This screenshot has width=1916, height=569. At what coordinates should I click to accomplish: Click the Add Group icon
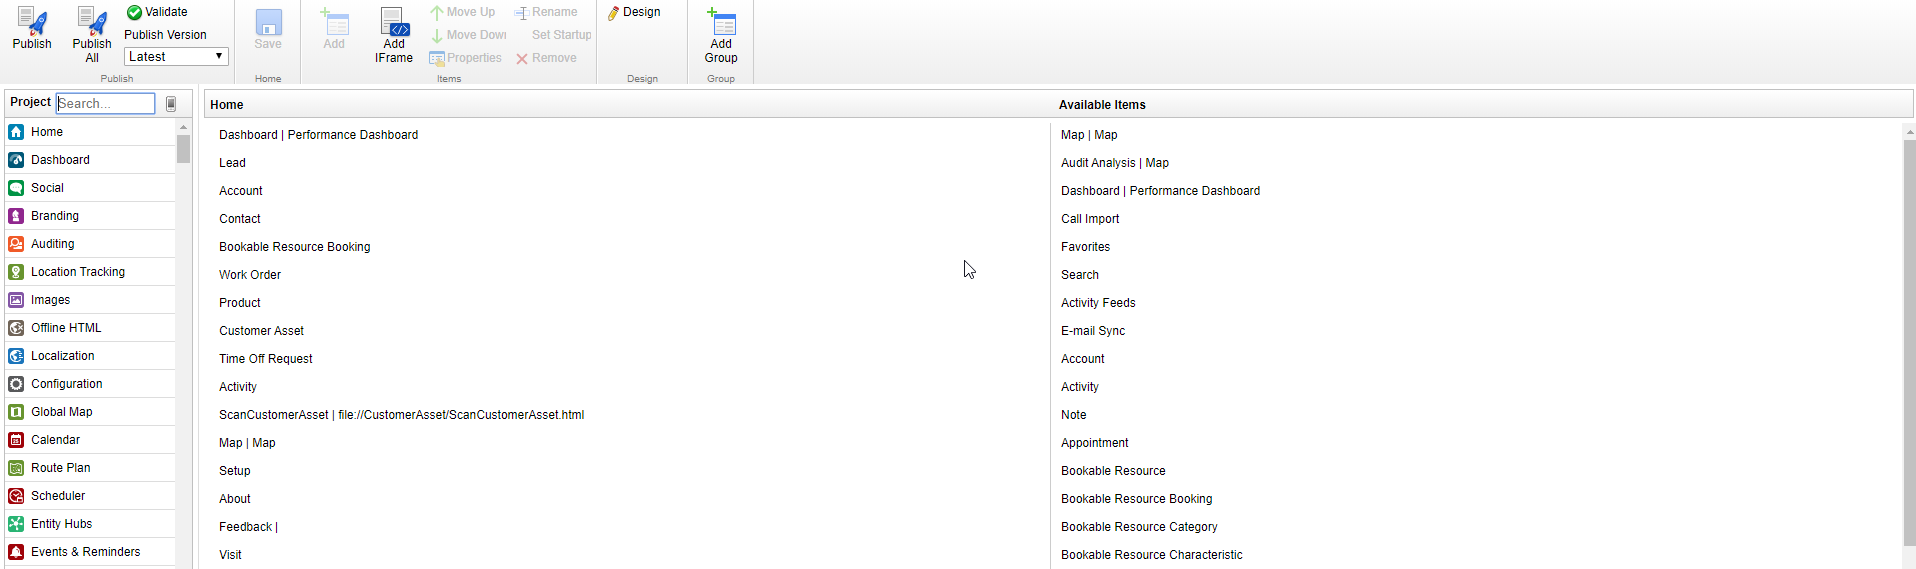coord(721,24)
